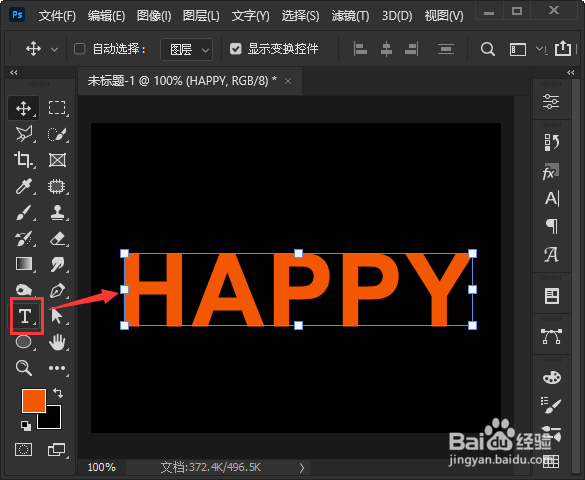Viewport: 585px width, 480px height.
Task: Open the 文字(Y) menu
Action: tap(250, 16)
